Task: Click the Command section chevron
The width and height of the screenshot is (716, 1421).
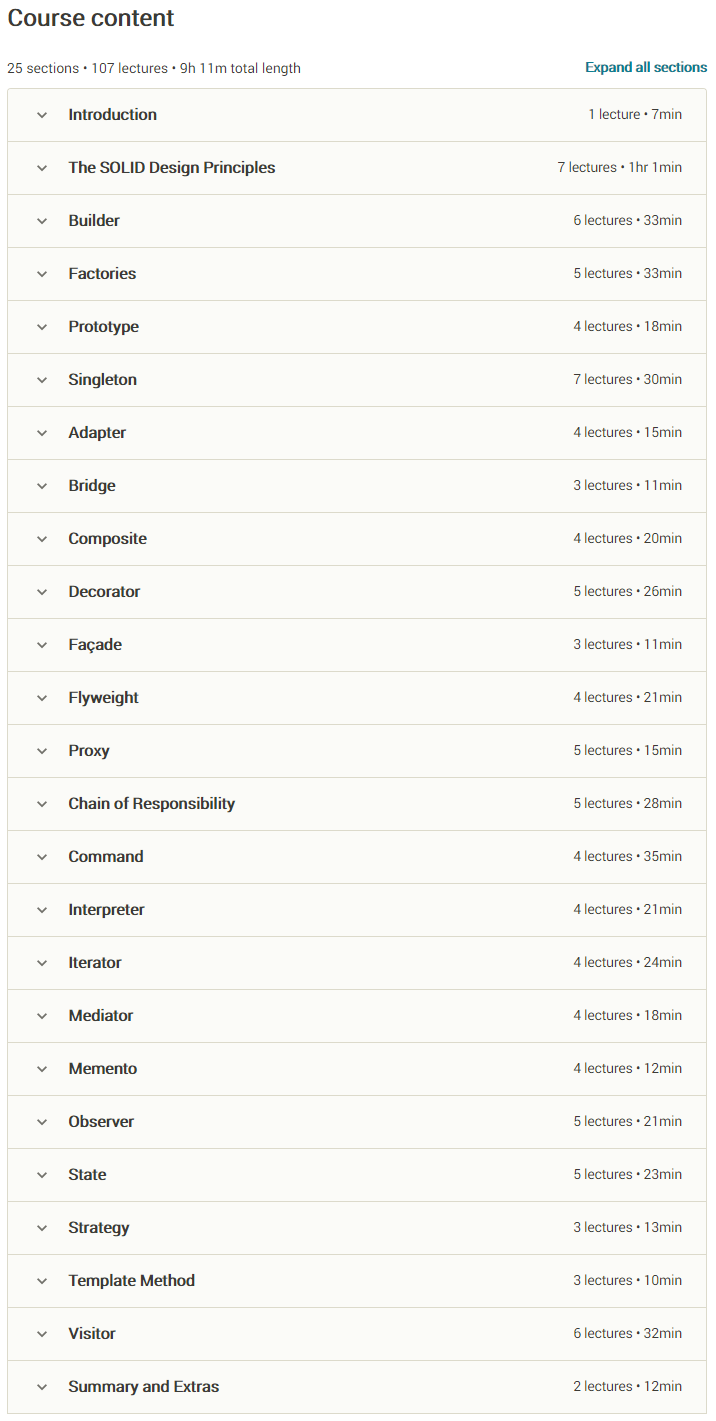Action: 42,857
